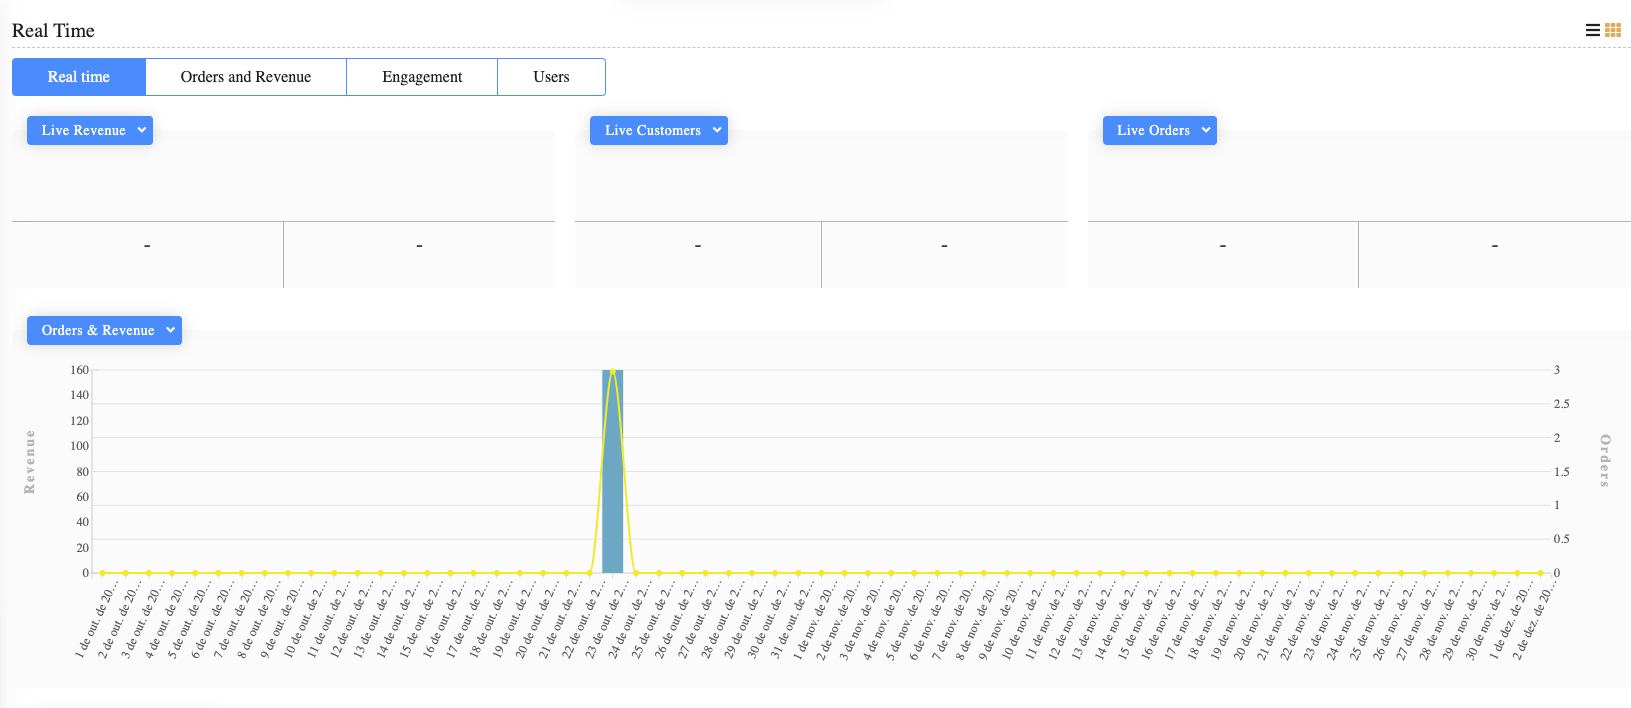Open the Live Orders dropdown
This screenshot has width=1631, height=708.
click(x=1159, y=131)
